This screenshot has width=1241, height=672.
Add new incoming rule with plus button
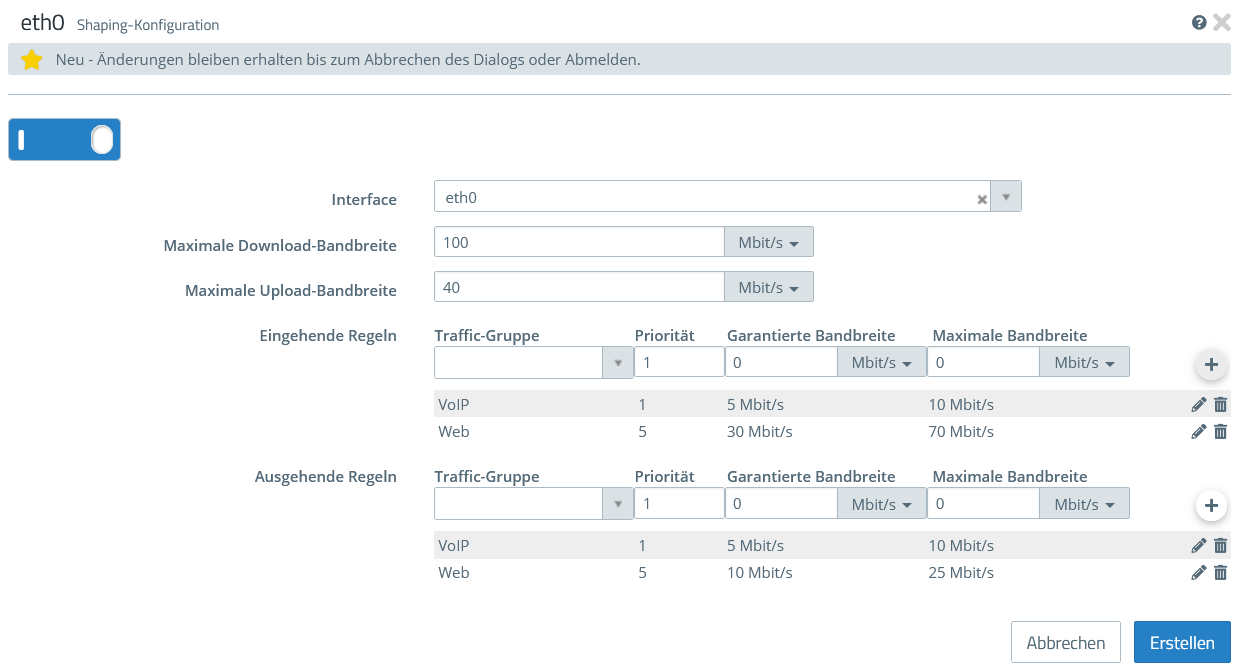coord(1211,365)
